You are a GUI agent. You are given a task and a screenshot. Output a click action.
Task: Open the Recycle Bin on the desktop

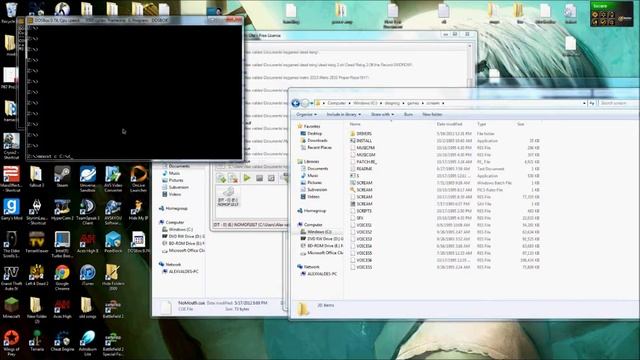point(10,12)
